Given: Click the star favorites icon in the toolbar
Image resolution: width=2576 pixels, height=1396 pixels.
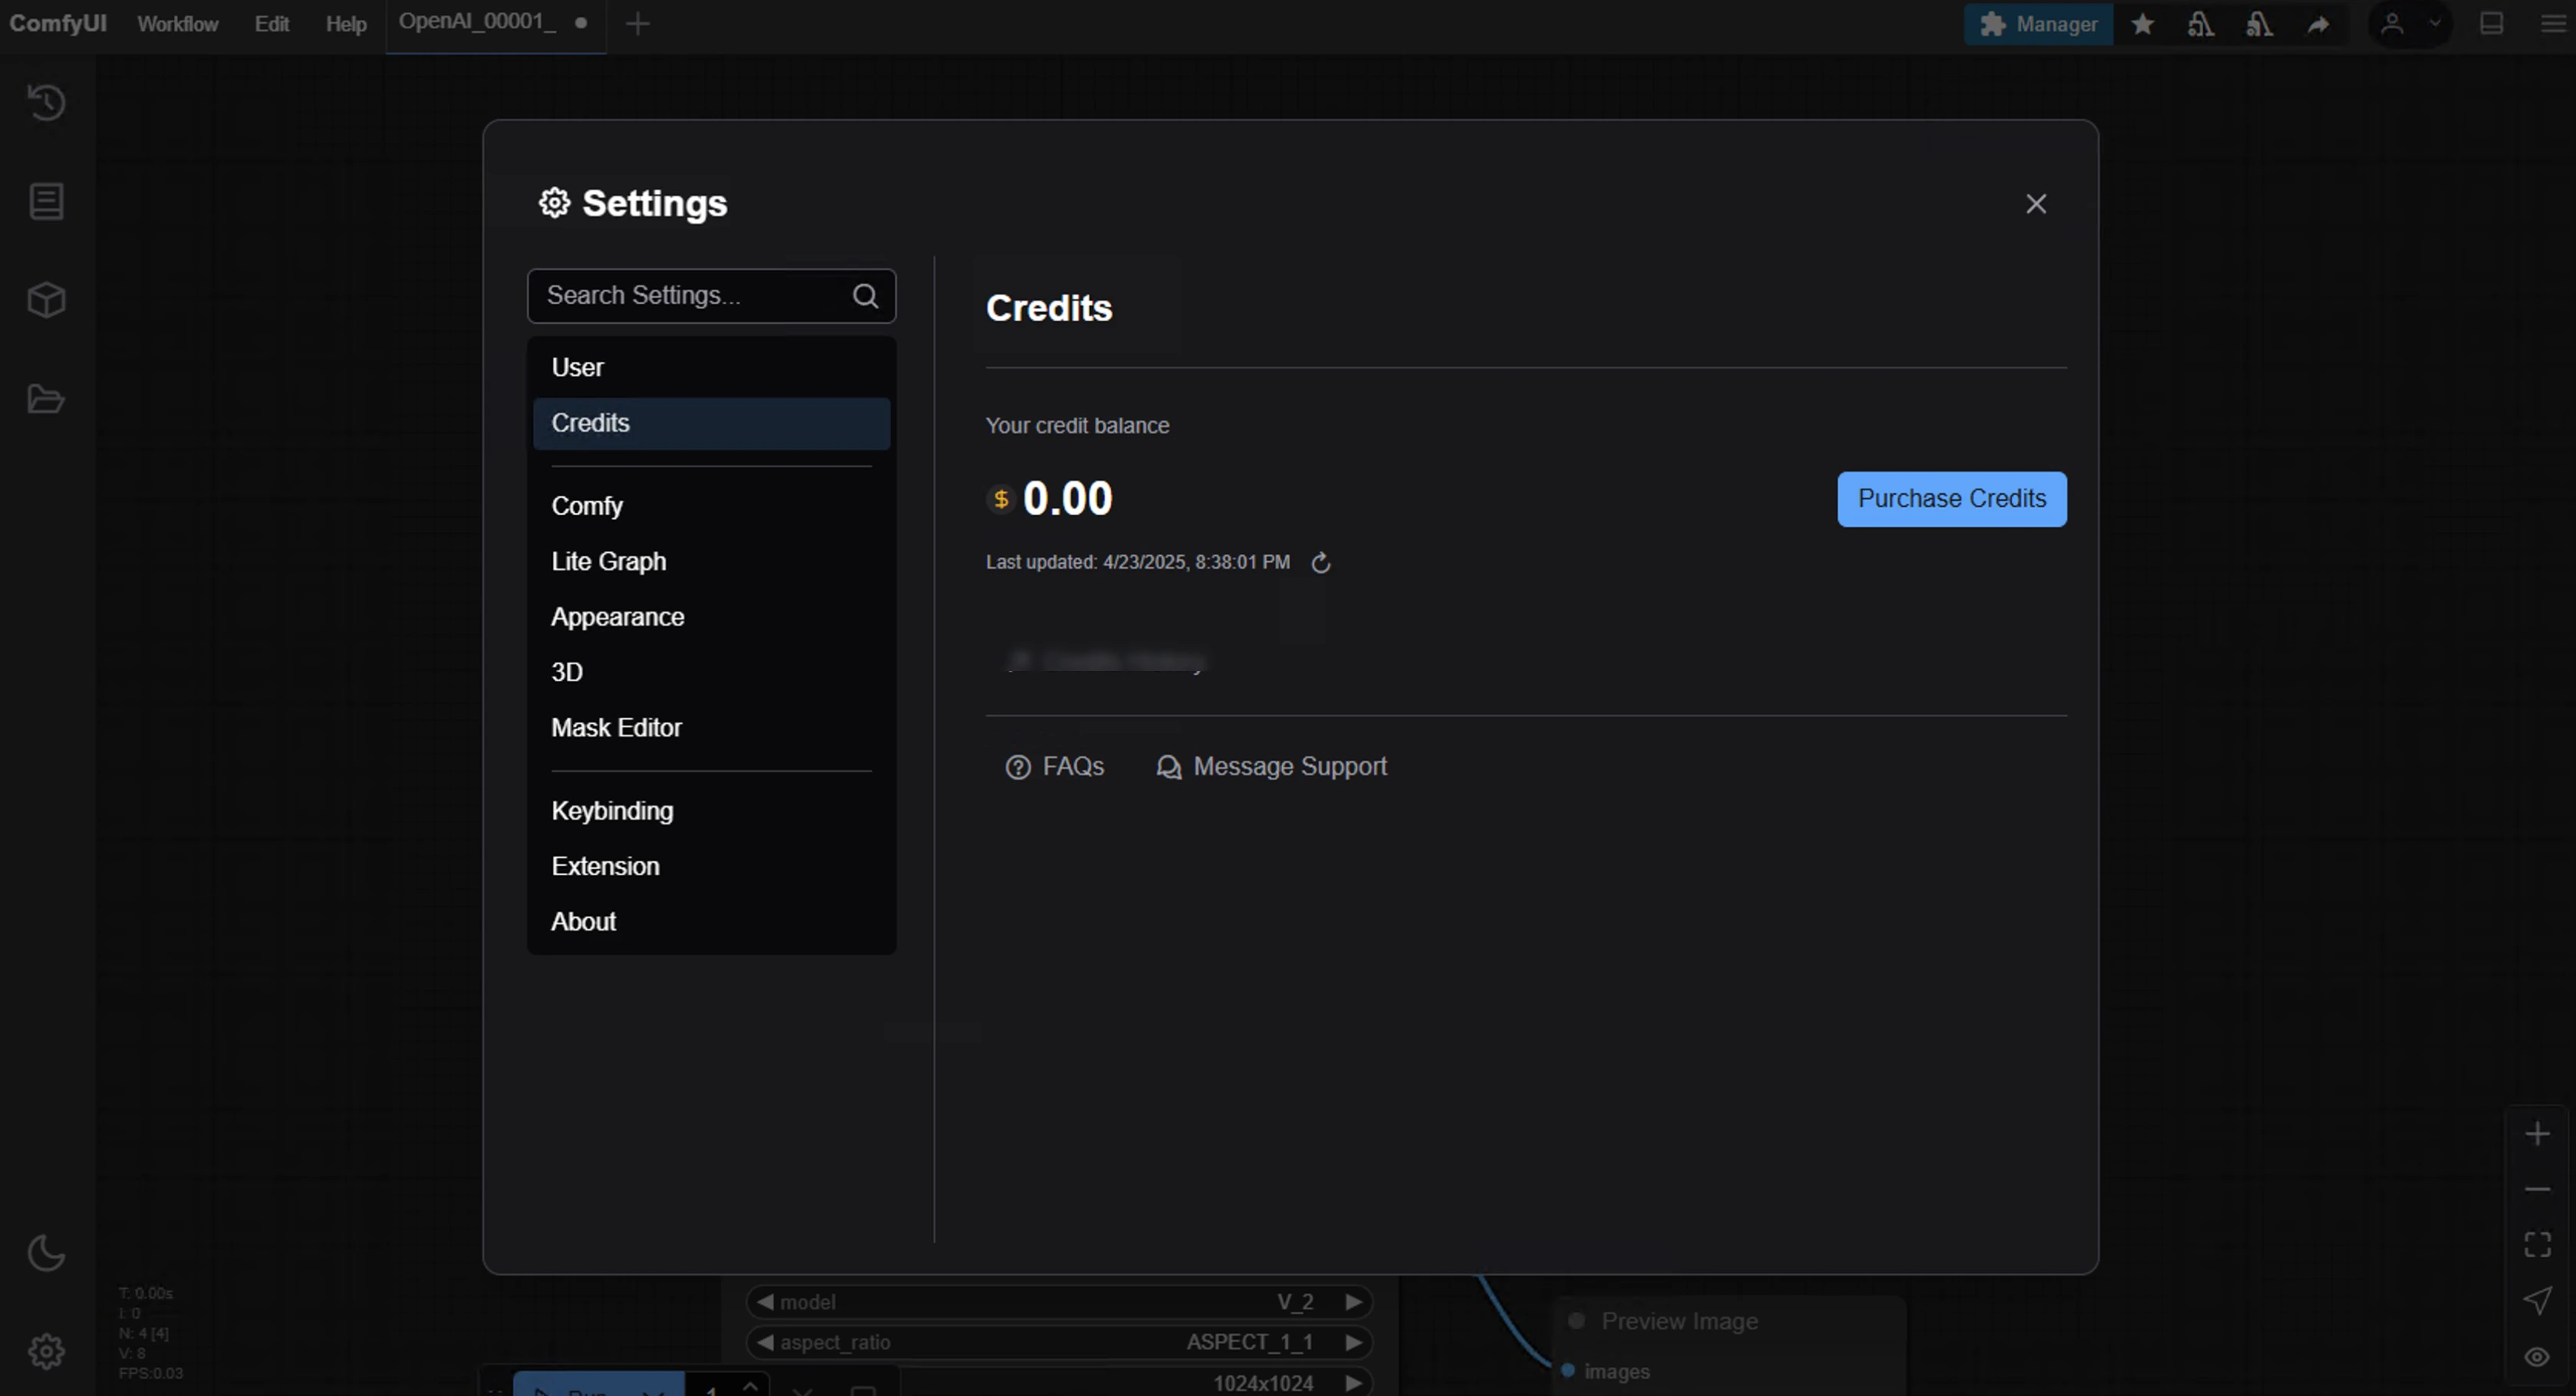Looking at the screenshot, I should point(2142,23).
